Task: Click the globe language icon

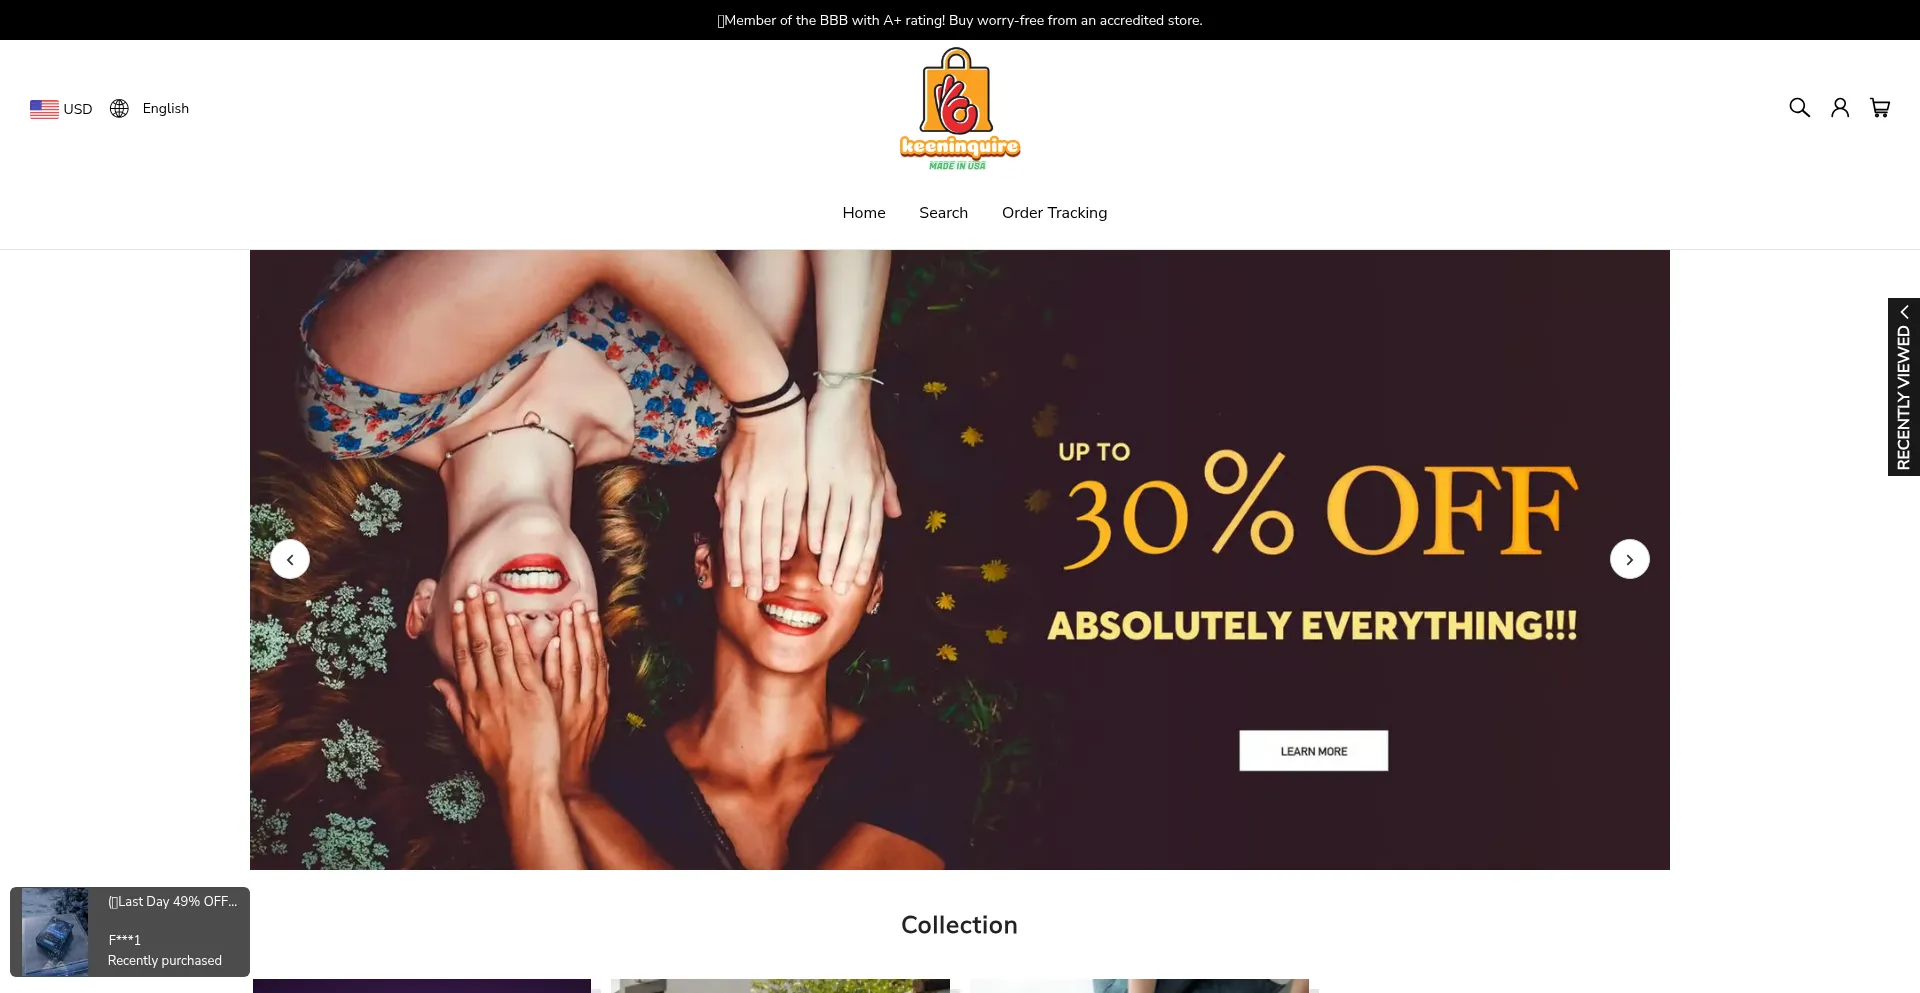Action: [x=119, y=108]
